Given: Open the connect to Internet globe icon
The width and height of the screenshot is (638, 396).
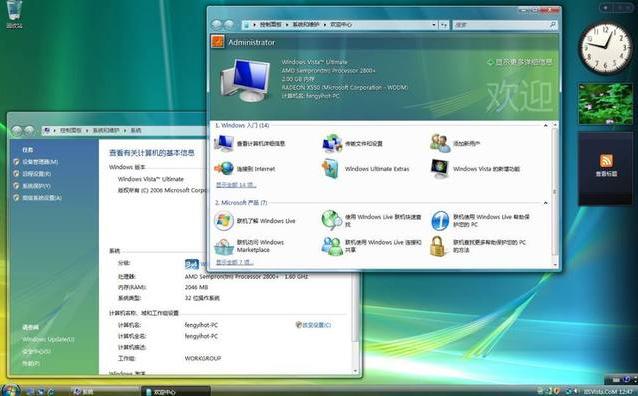Looking at the screenshot, I should [224, 168].
